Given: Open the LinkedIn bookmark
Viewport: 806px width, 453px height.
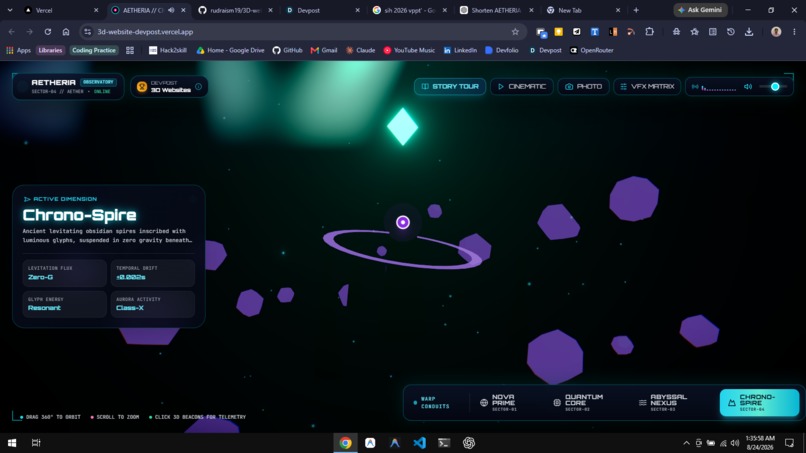Looking at the screenshot, I should tap(460, 50).
